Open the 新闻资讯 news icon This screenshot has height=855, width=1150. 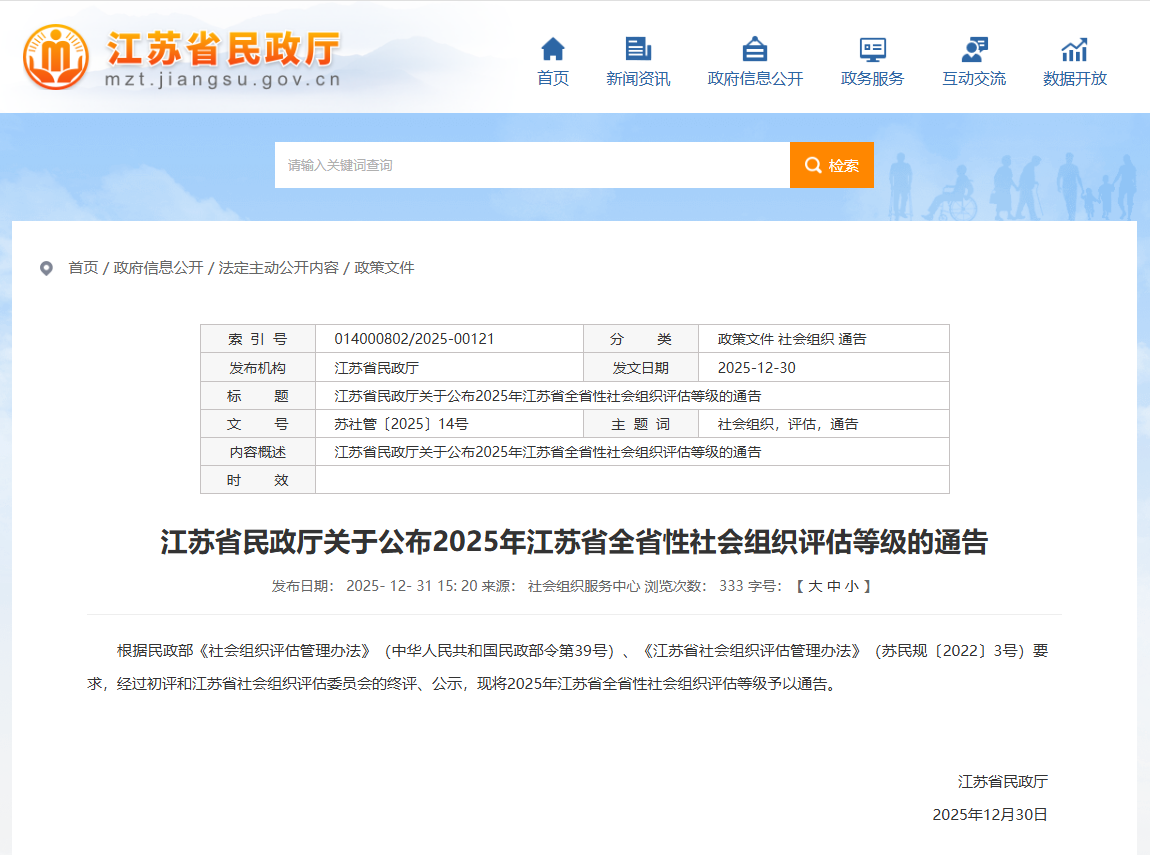[x=638, y=48]
